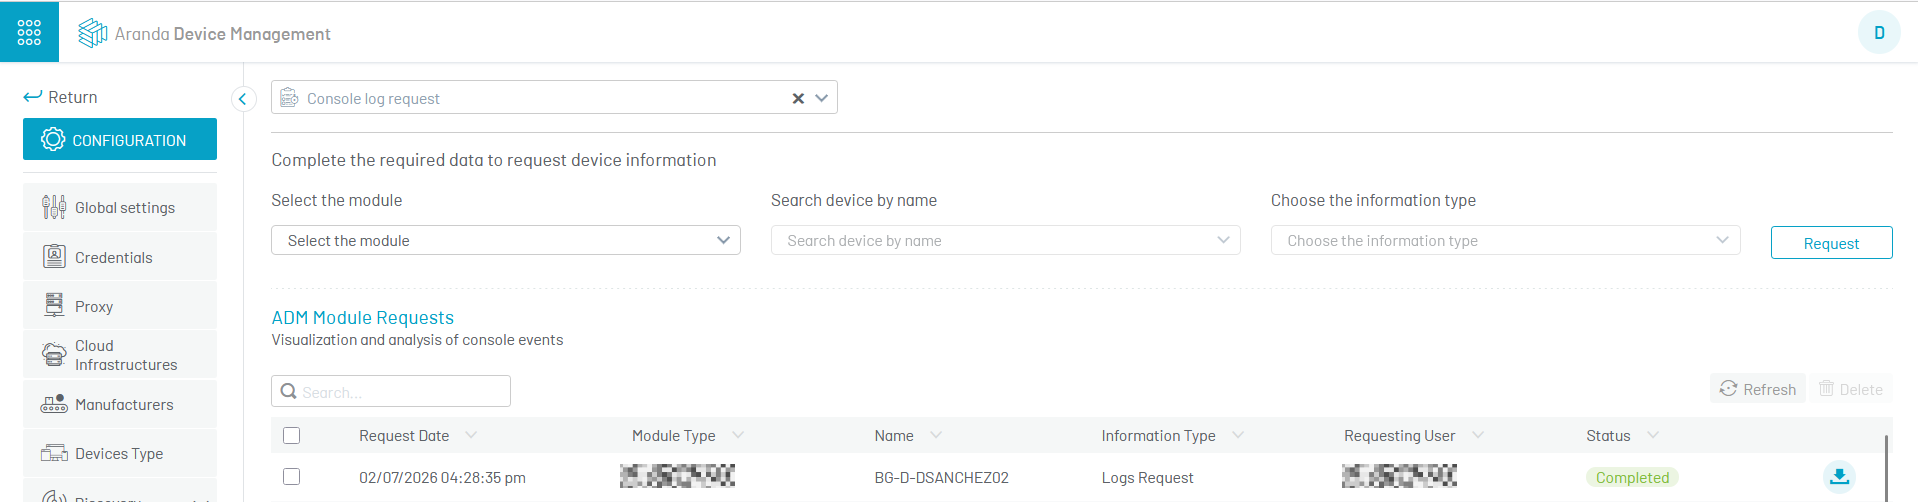Clear the Console log request selection
The image size is (1918, 502).
point(798,98)
